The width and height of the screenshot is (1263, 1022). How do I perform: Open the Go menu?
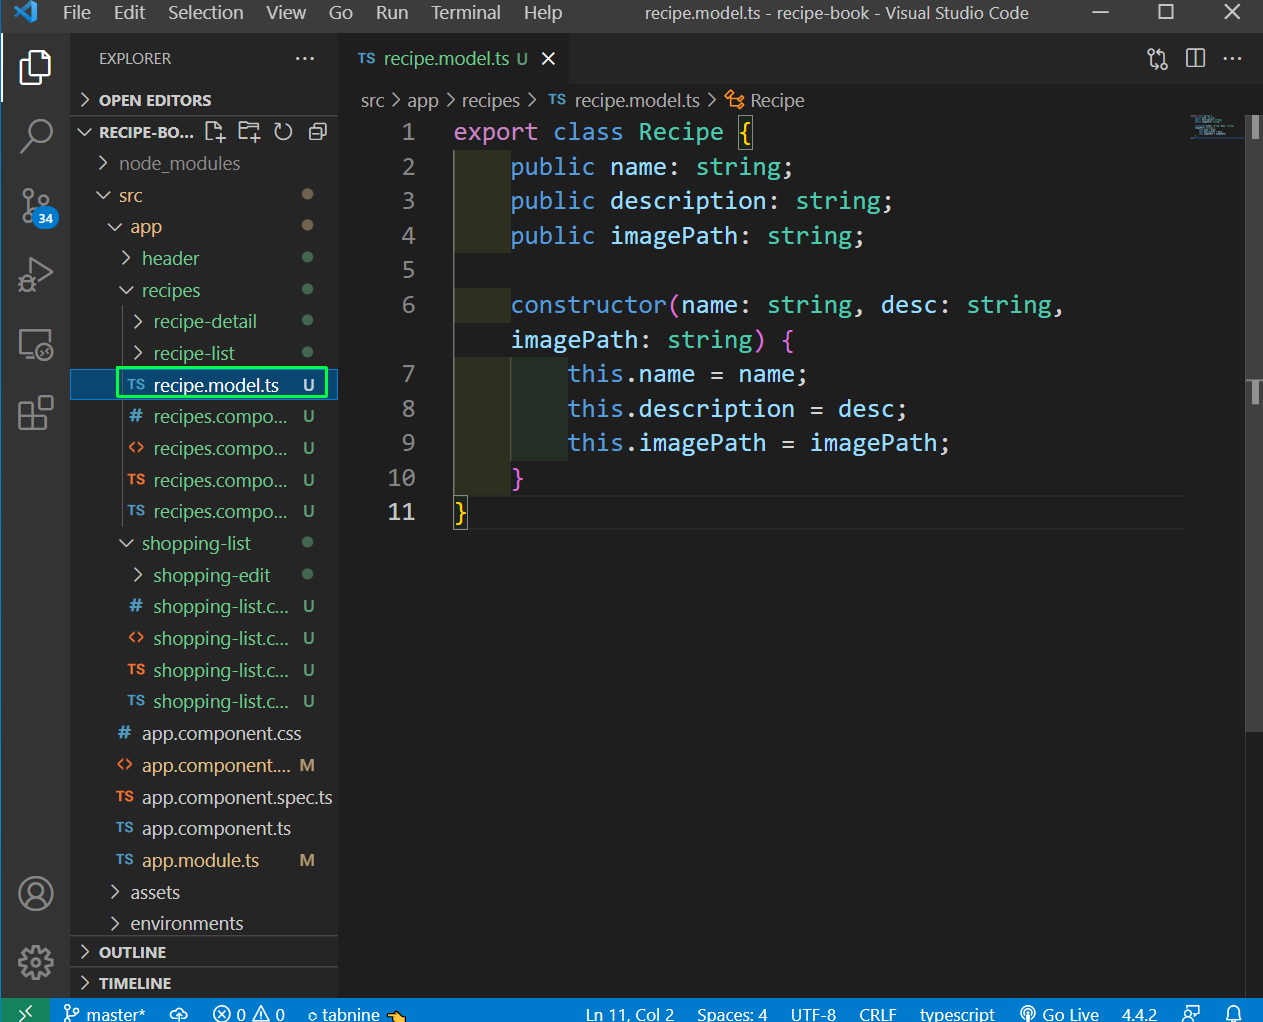(x=341, y=13)
